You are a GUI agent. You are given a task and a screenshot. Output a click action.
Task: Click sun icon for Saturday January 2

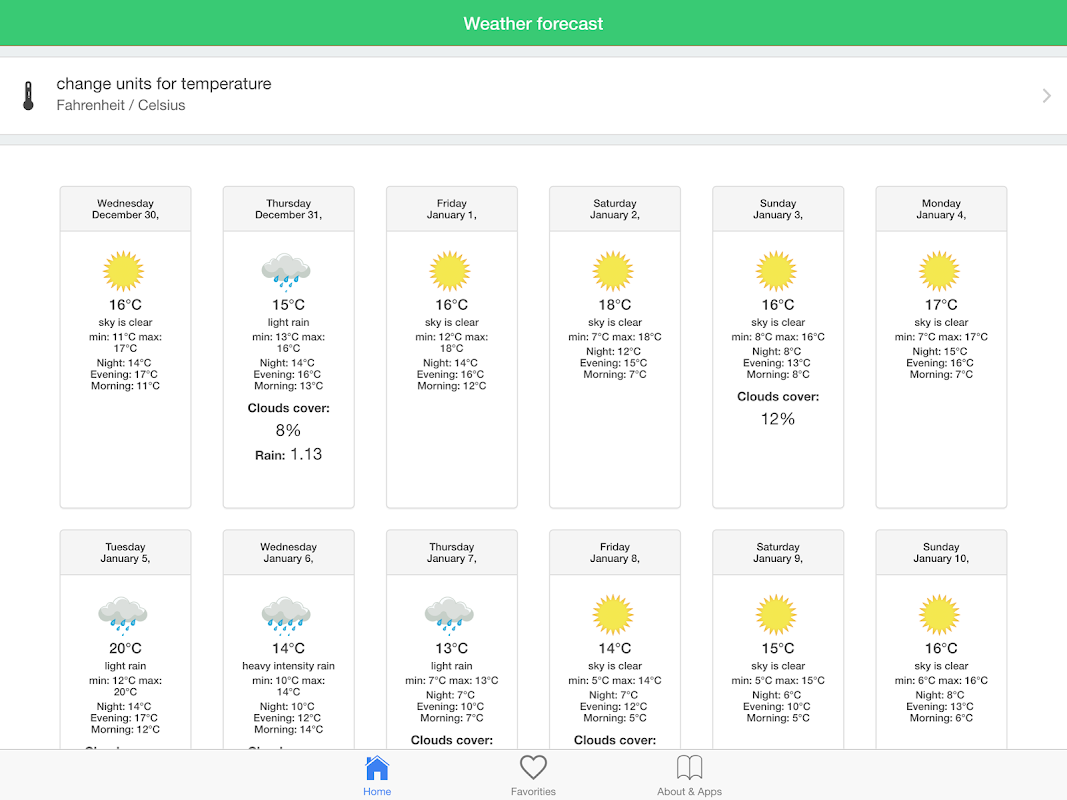613,271
